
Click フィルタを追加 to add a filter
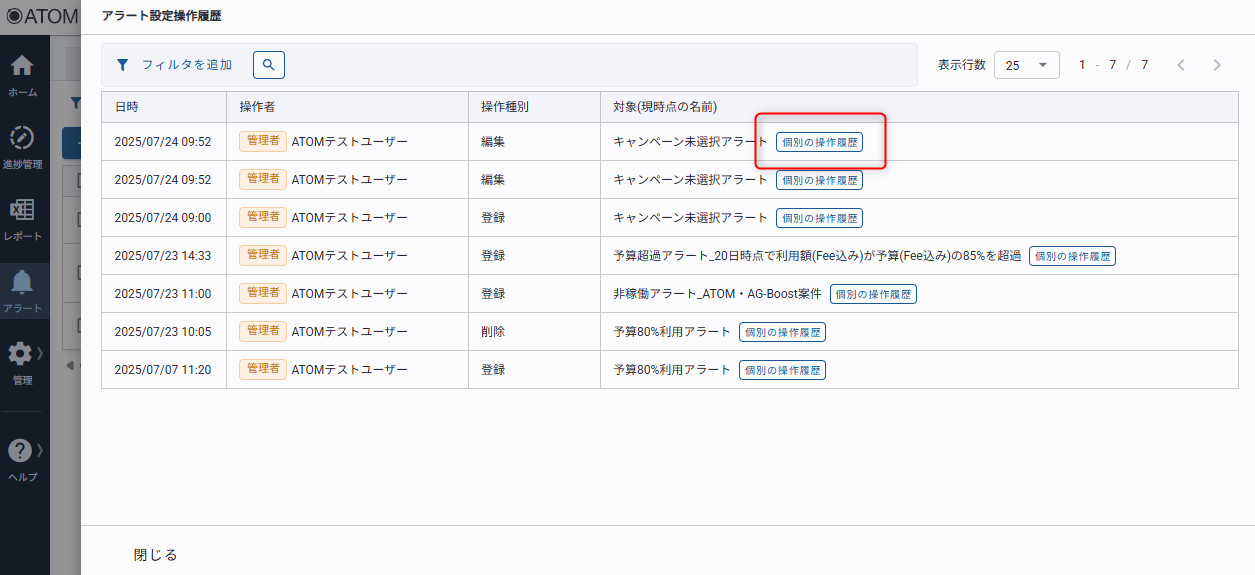pyautogui.click(x=186, y=65)
